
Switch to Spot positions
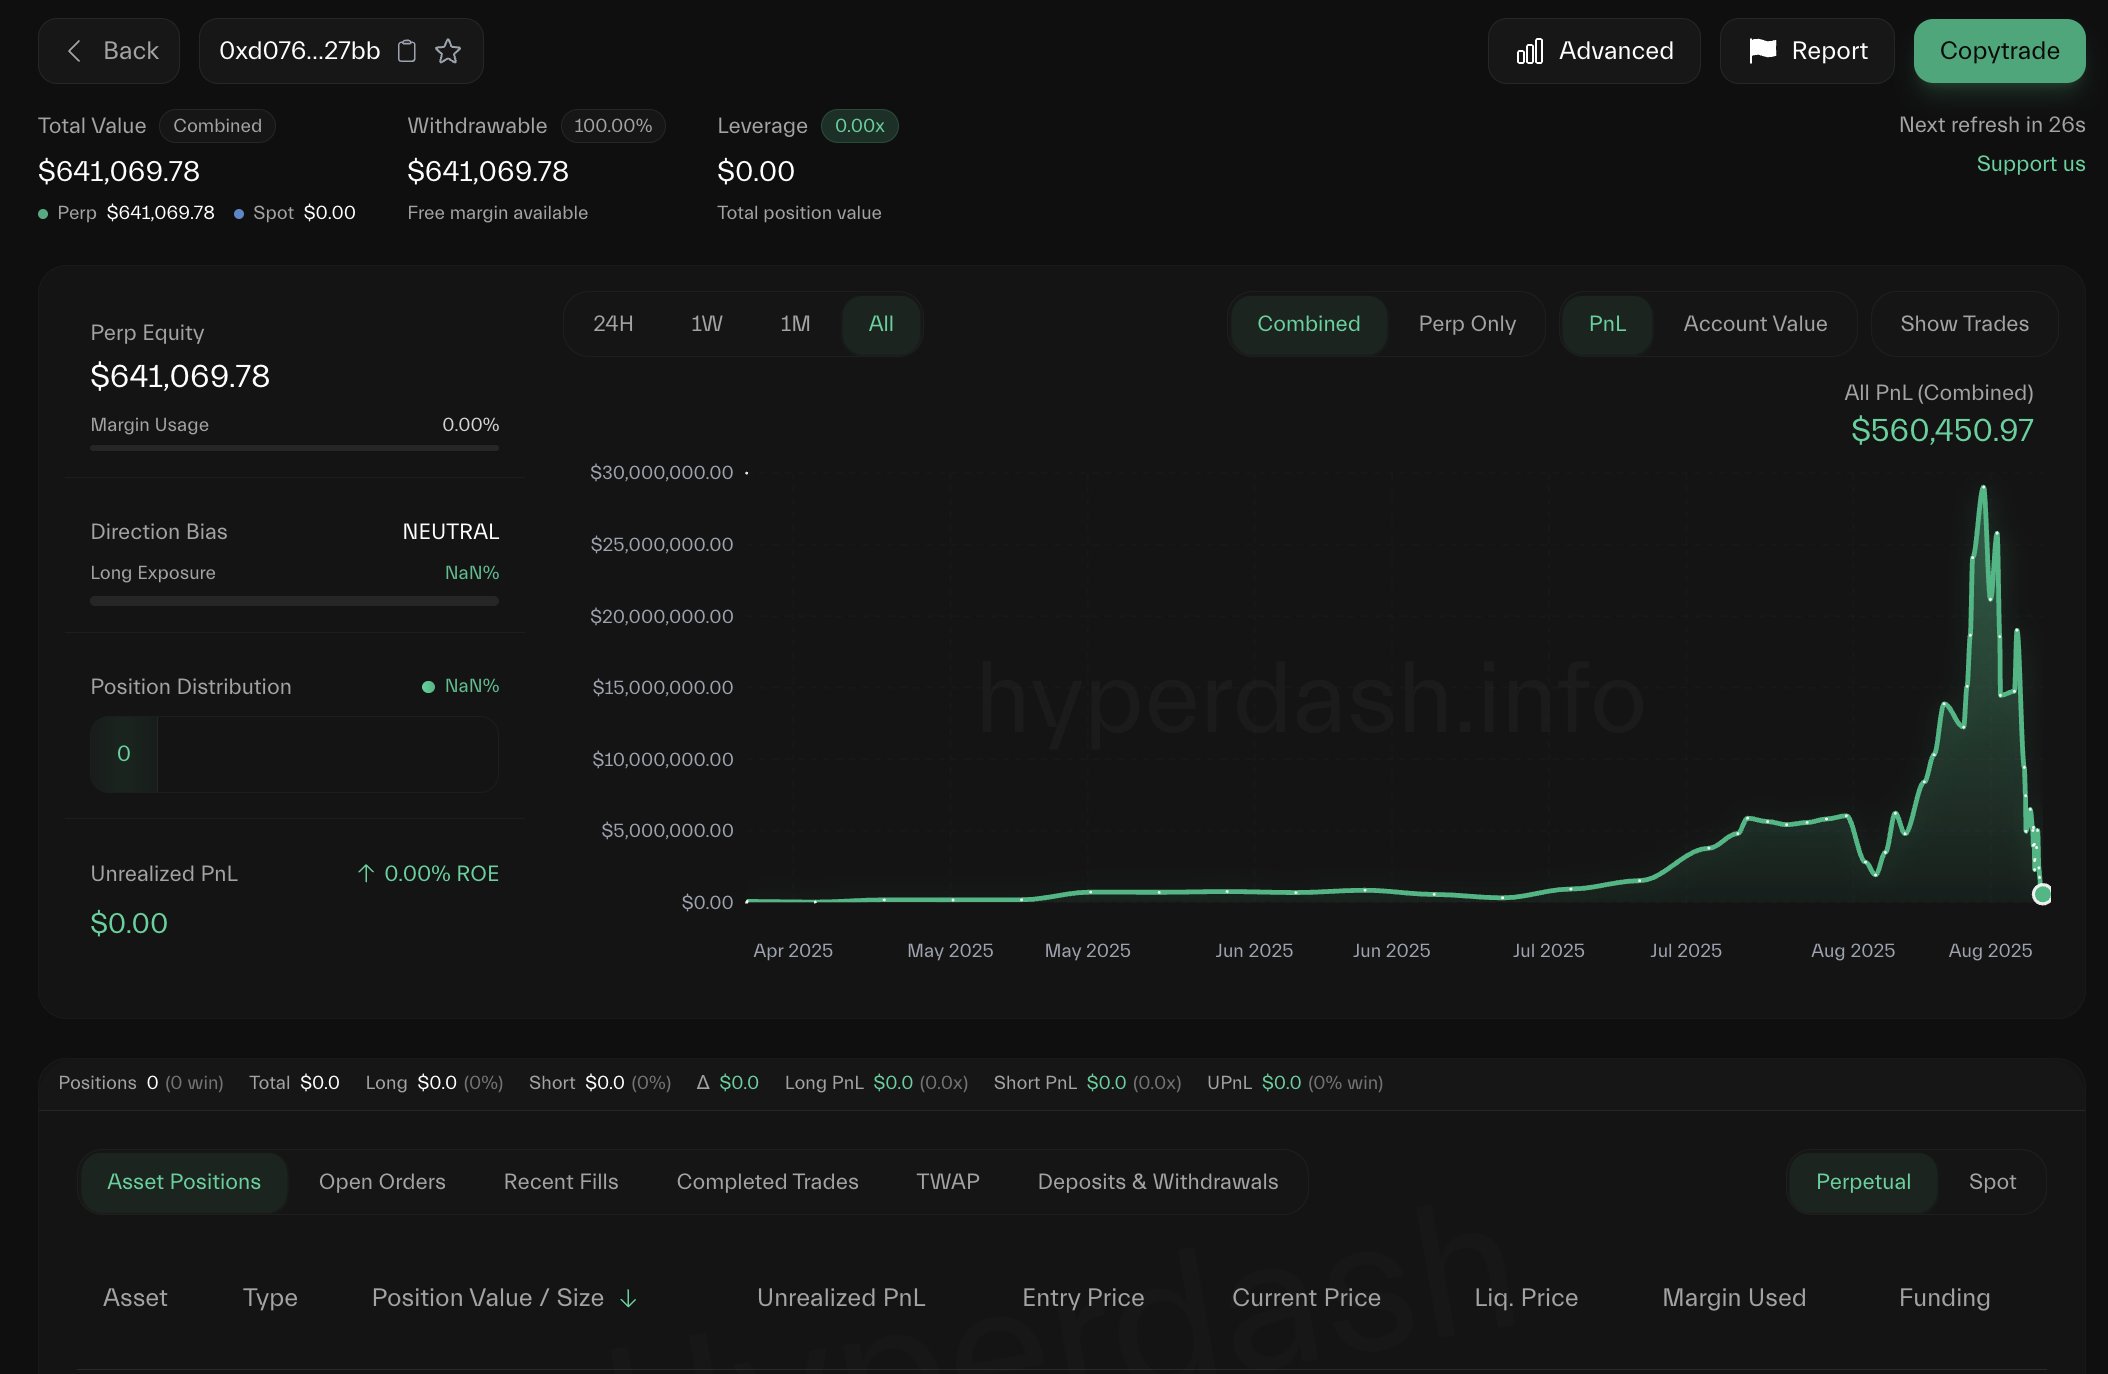coord(1992,1182)
